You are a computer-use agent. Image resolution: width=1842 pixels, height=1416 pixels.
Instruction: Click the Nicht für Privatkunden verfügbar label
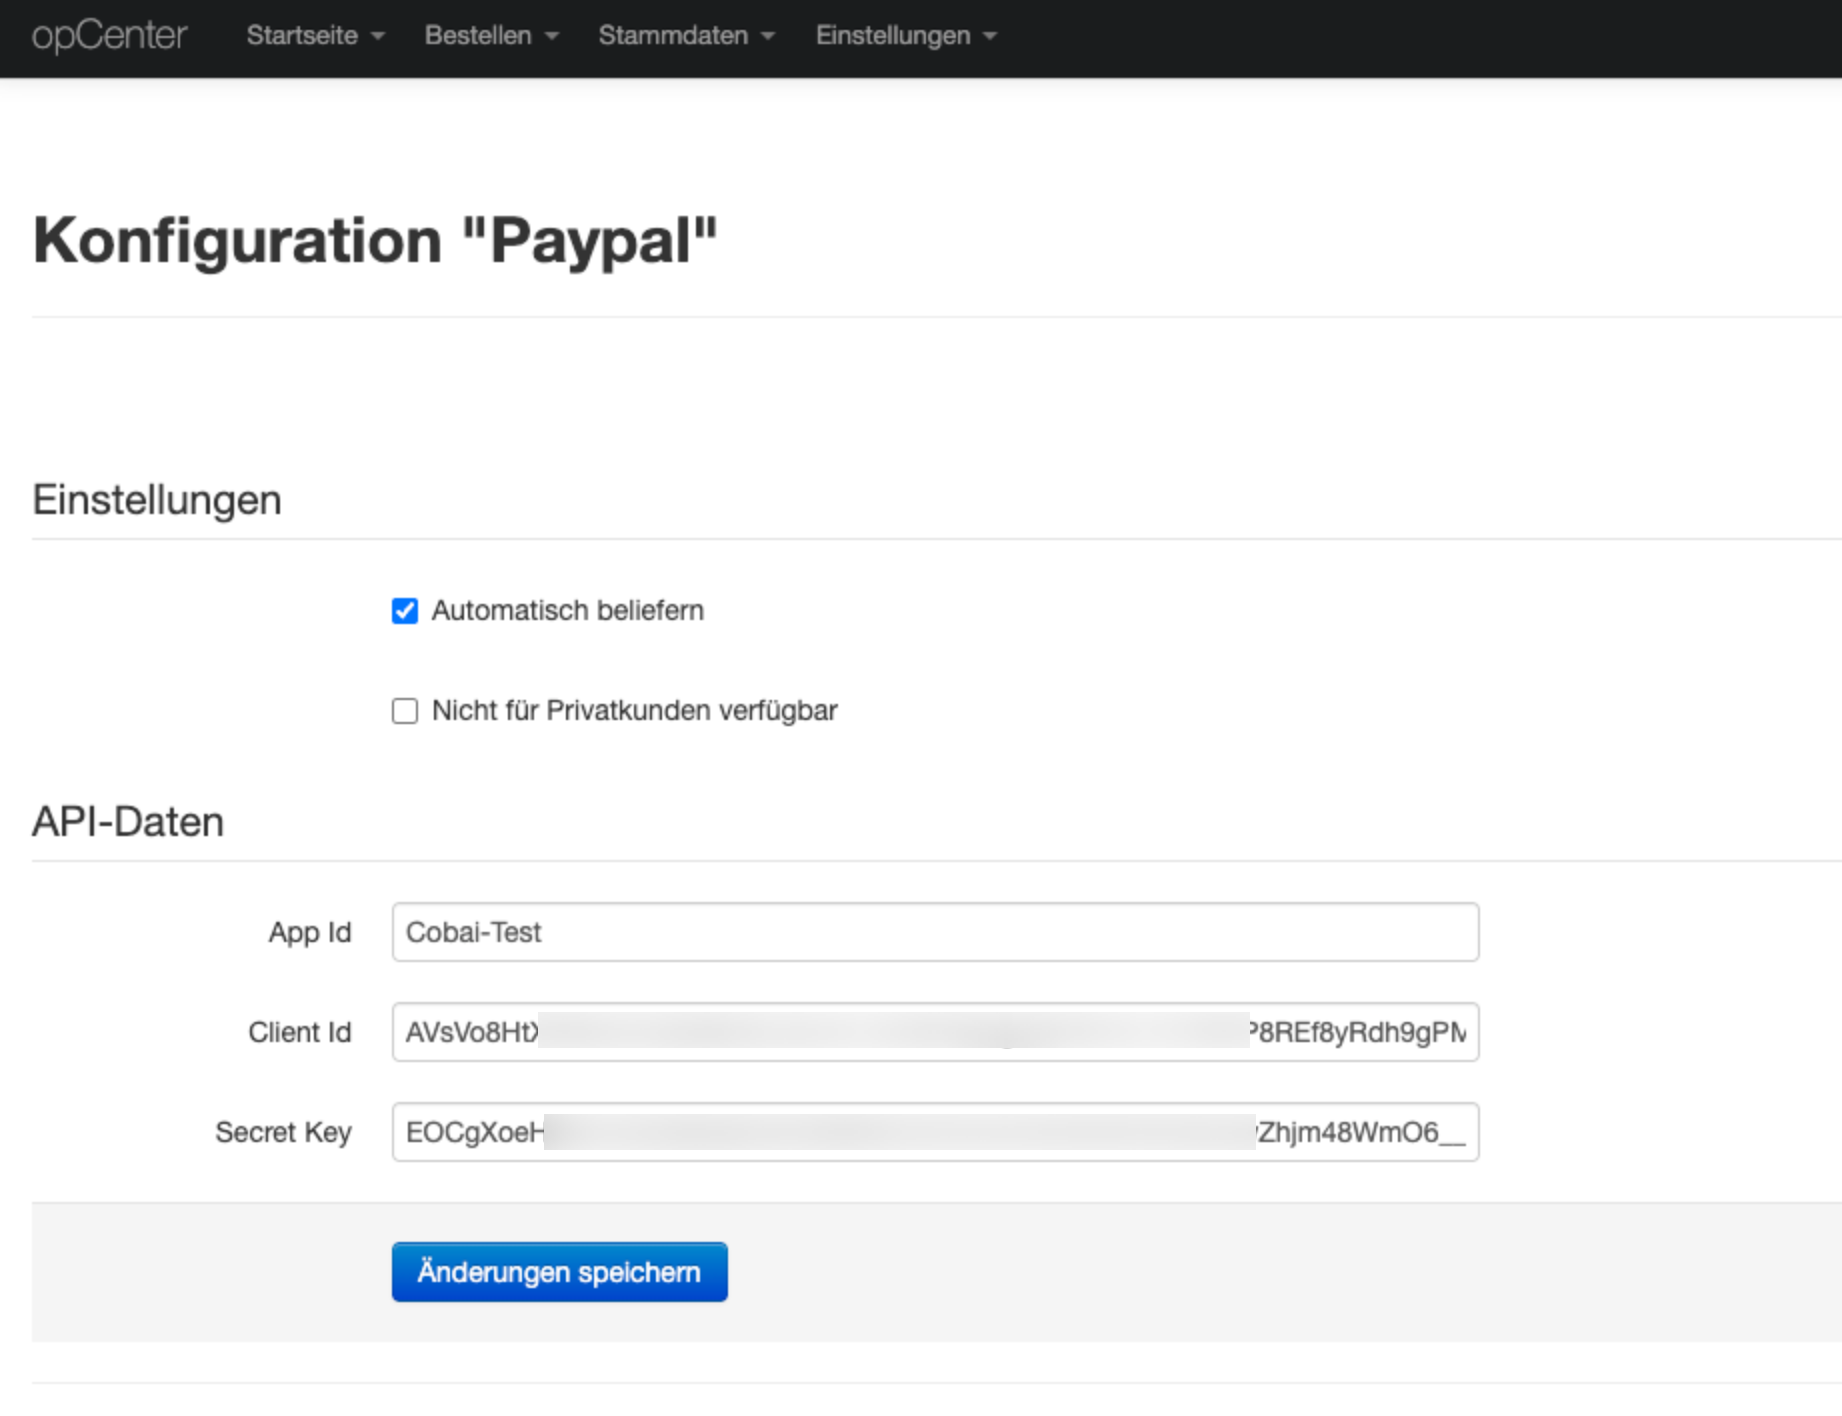[x=634, y=710]
